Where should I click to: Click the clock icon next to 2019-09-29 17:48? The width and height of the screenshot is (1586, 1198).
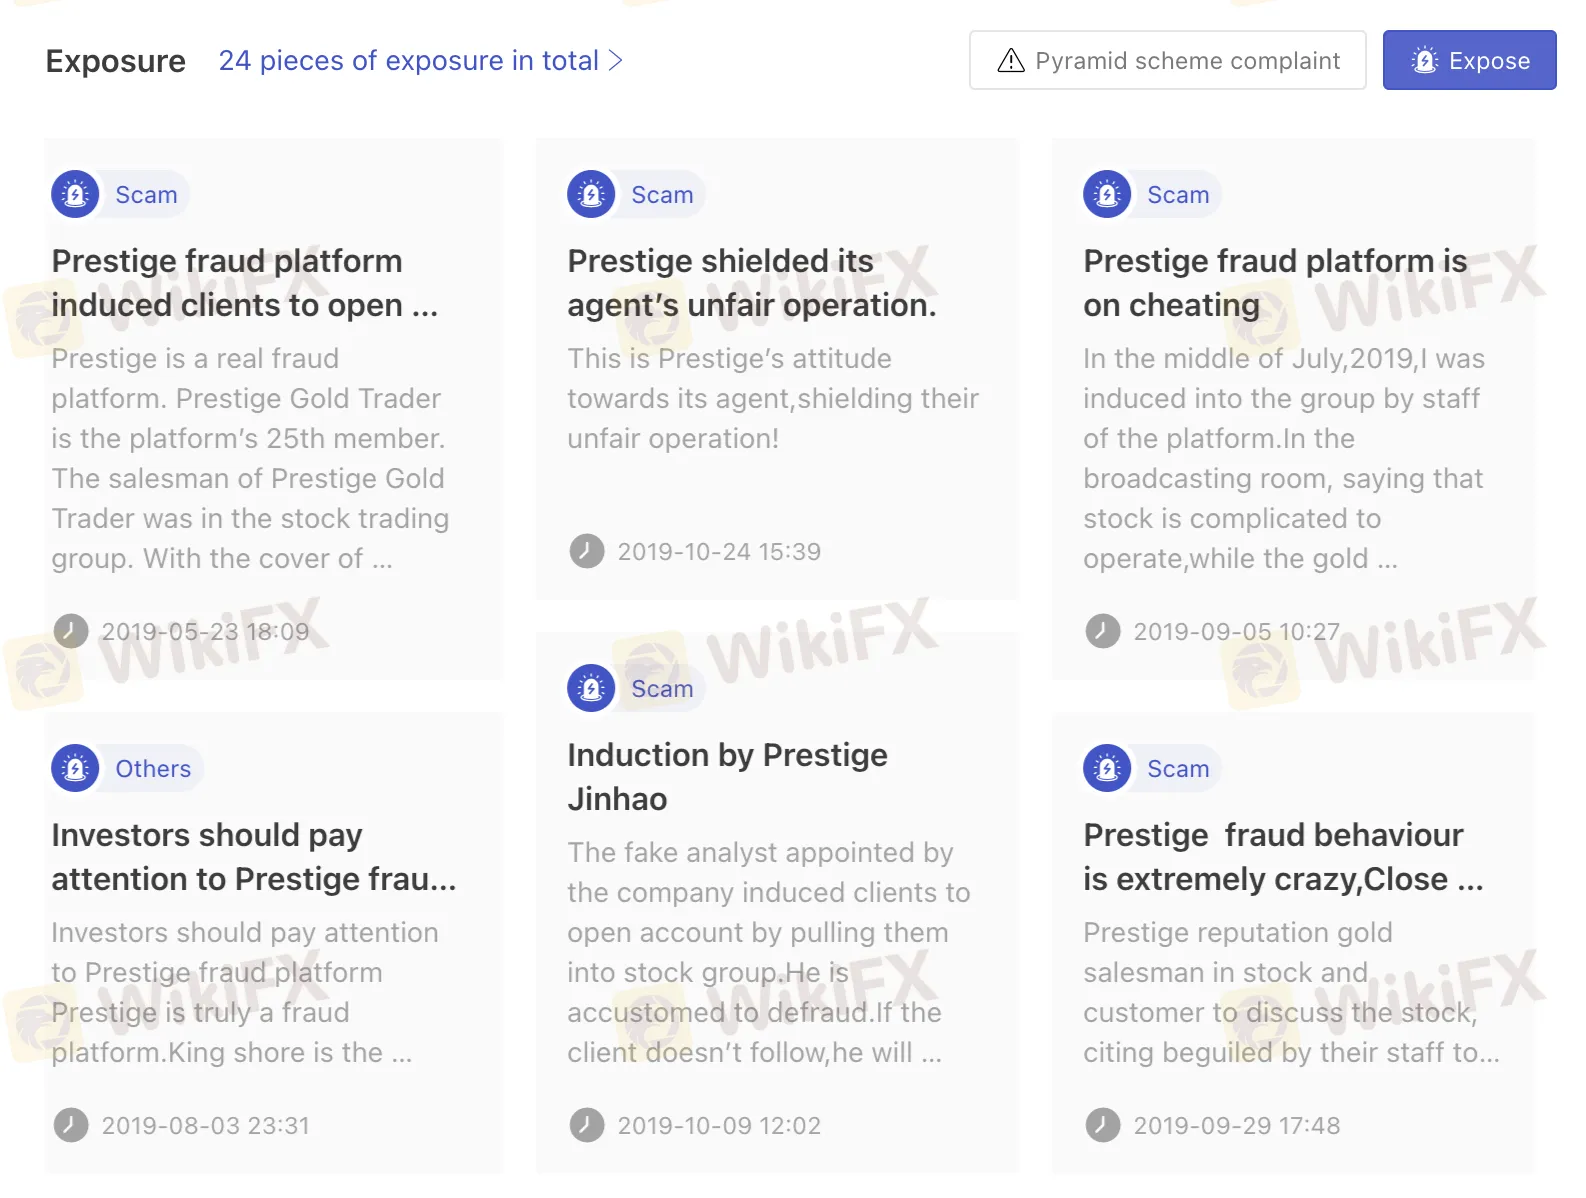tap(1103, 1125)
